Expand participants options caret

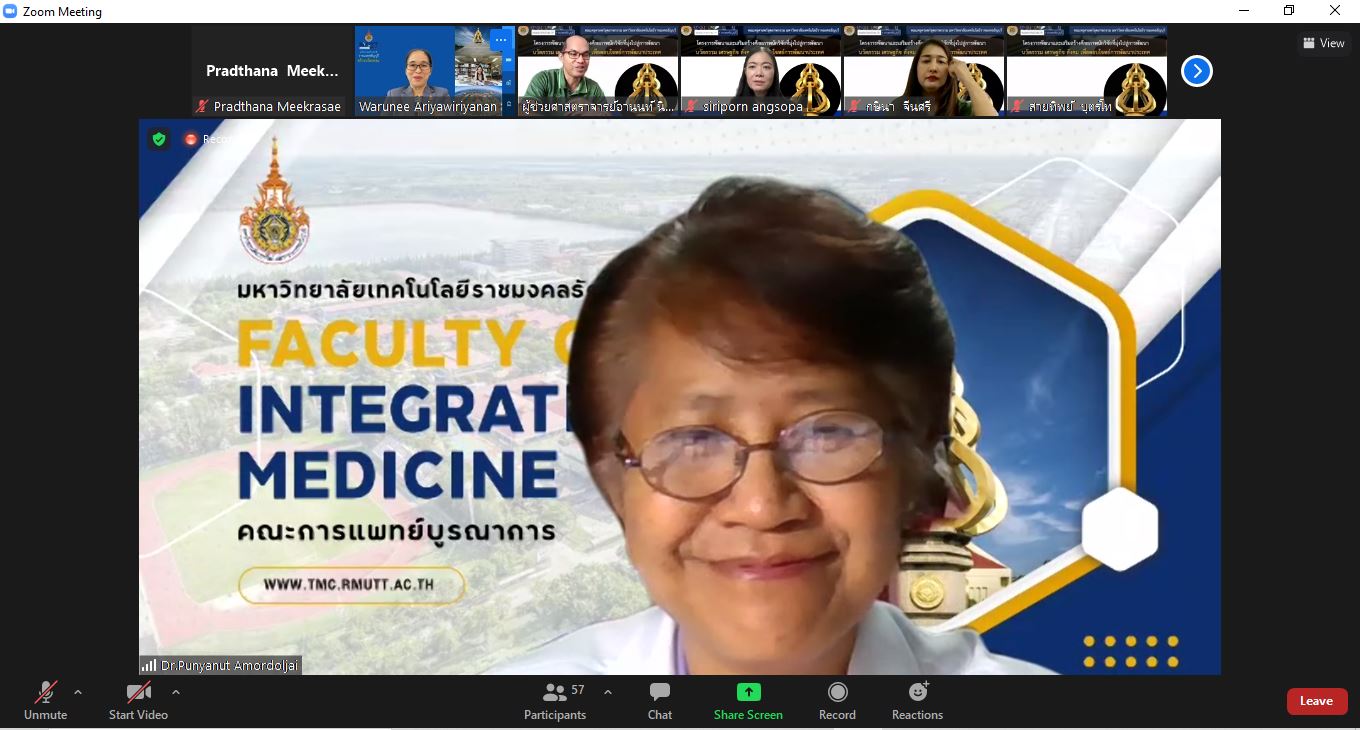click(x=607, y=692)
